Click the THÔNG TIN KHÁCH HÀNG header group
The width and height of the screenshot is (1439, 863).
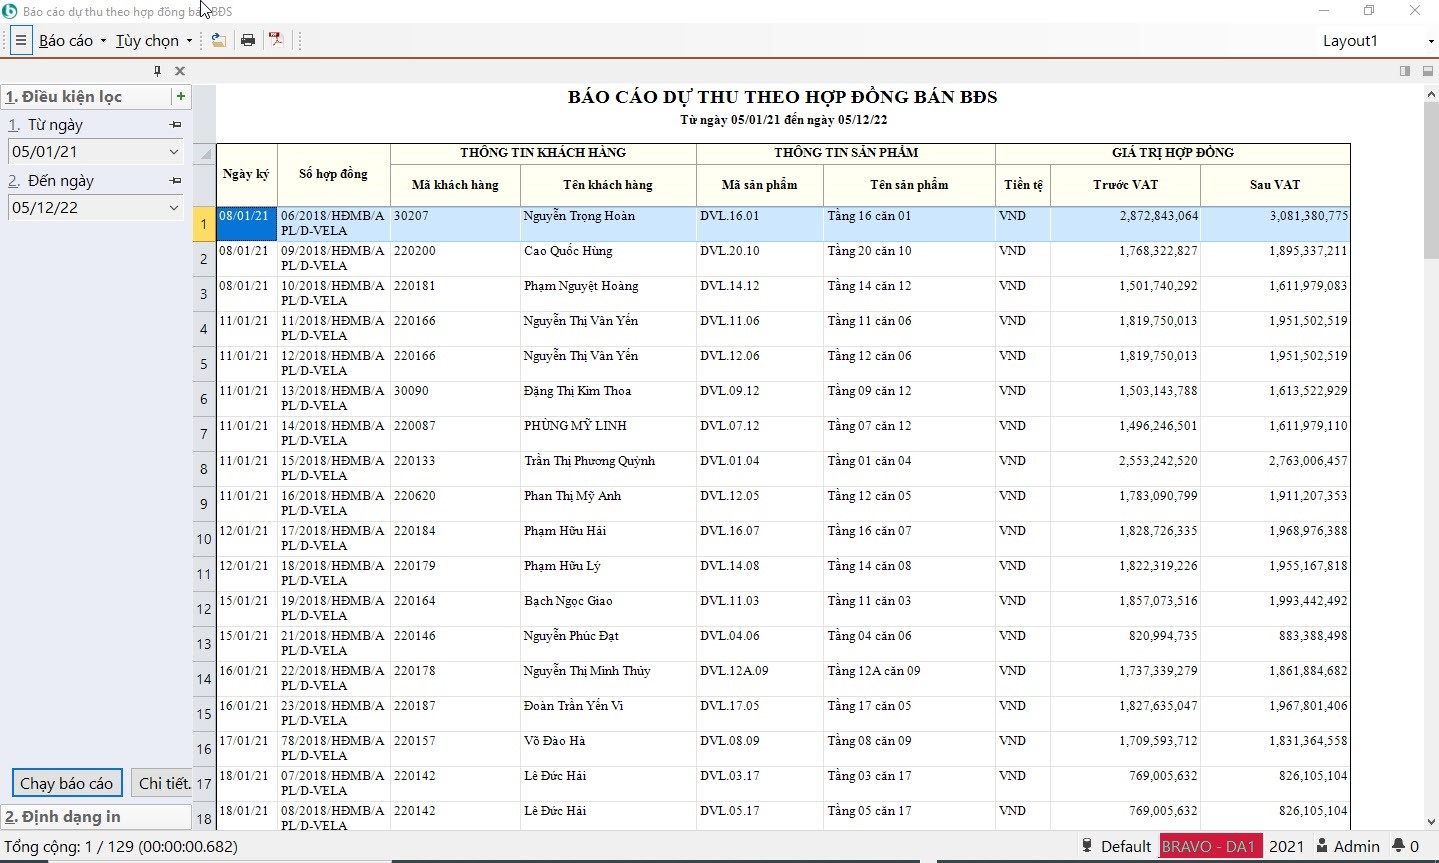(543, 154)
